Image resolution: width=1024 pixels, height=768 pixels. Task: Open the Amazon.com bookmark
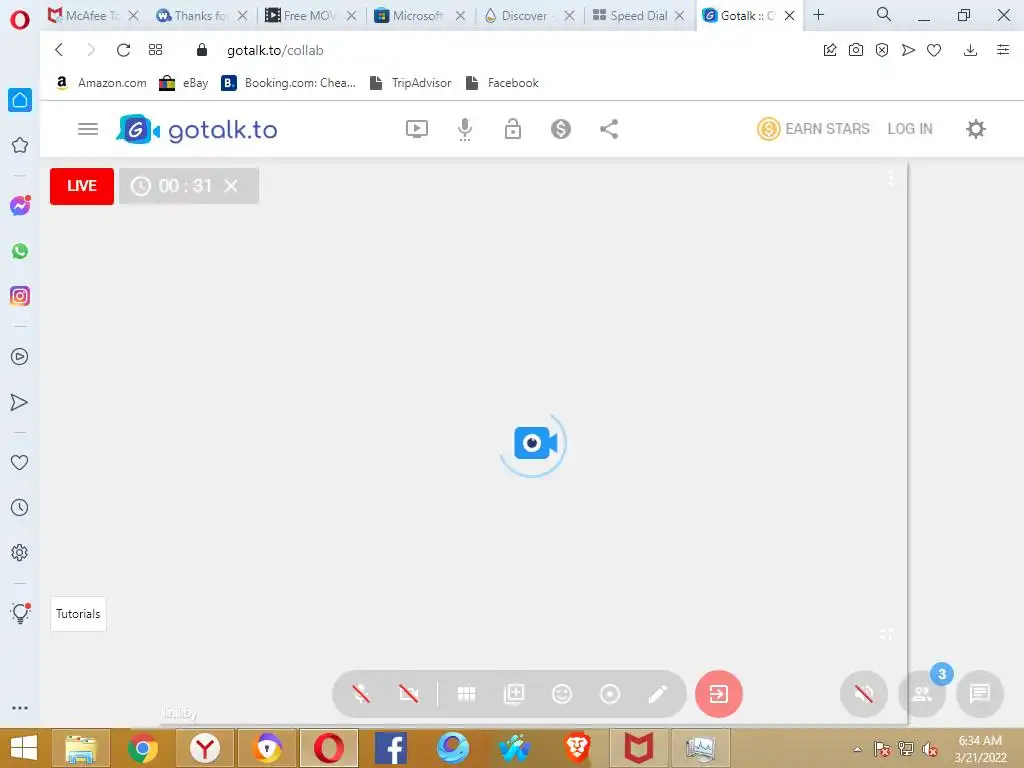[x=101, y=83]
